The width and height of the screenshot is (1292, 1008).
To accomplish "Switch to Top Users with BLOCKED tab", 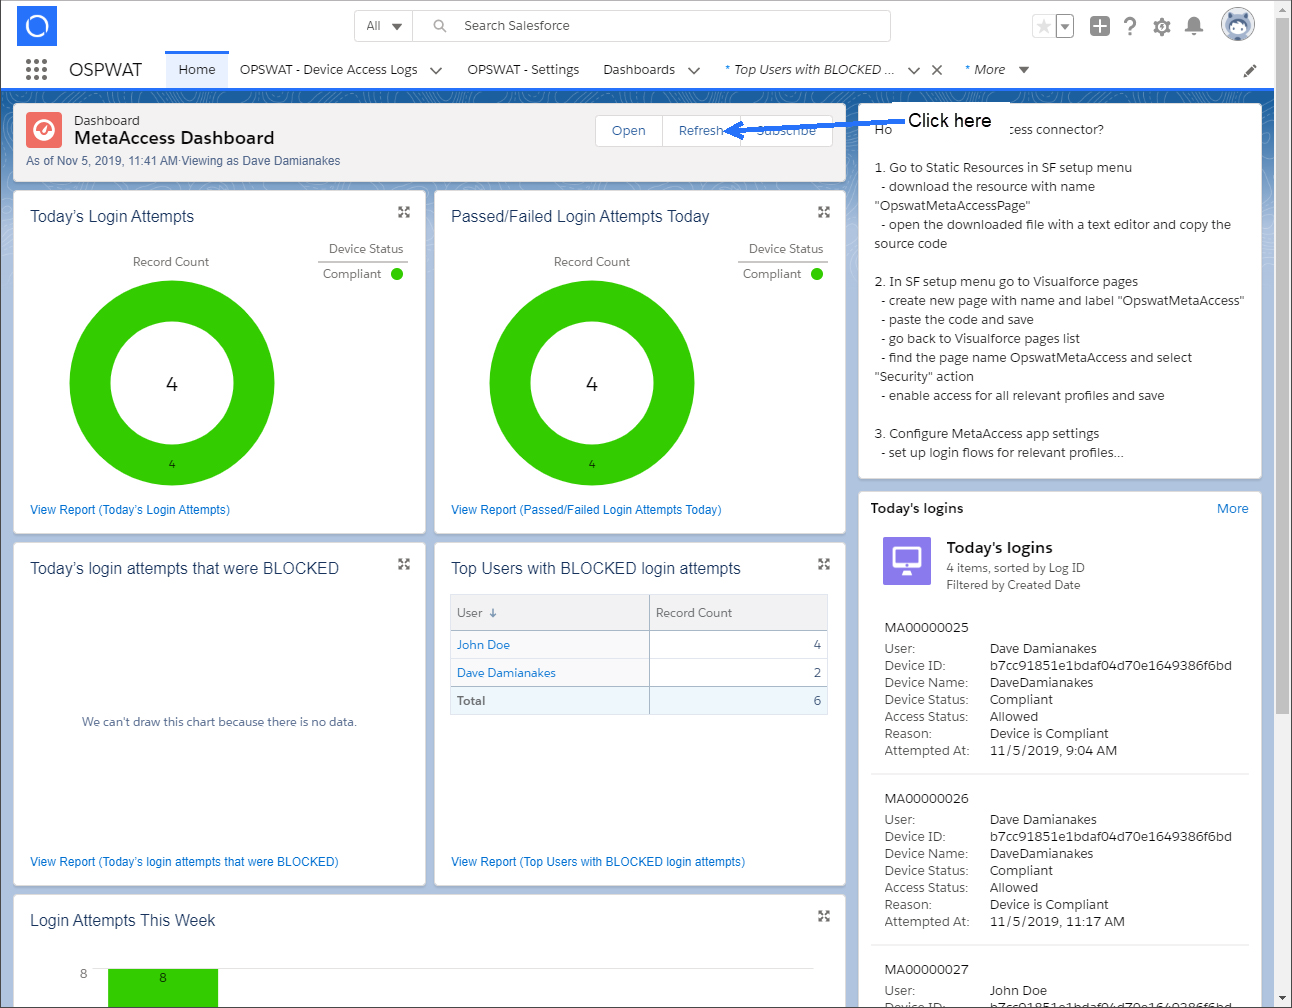I will pos(809,69).
